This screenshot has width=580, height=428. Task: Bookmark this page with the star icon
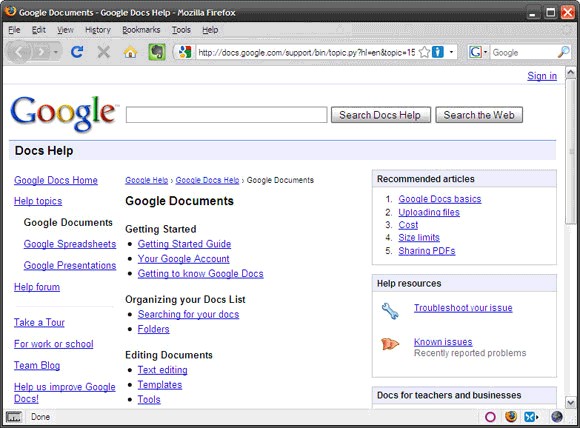[424, 52]
